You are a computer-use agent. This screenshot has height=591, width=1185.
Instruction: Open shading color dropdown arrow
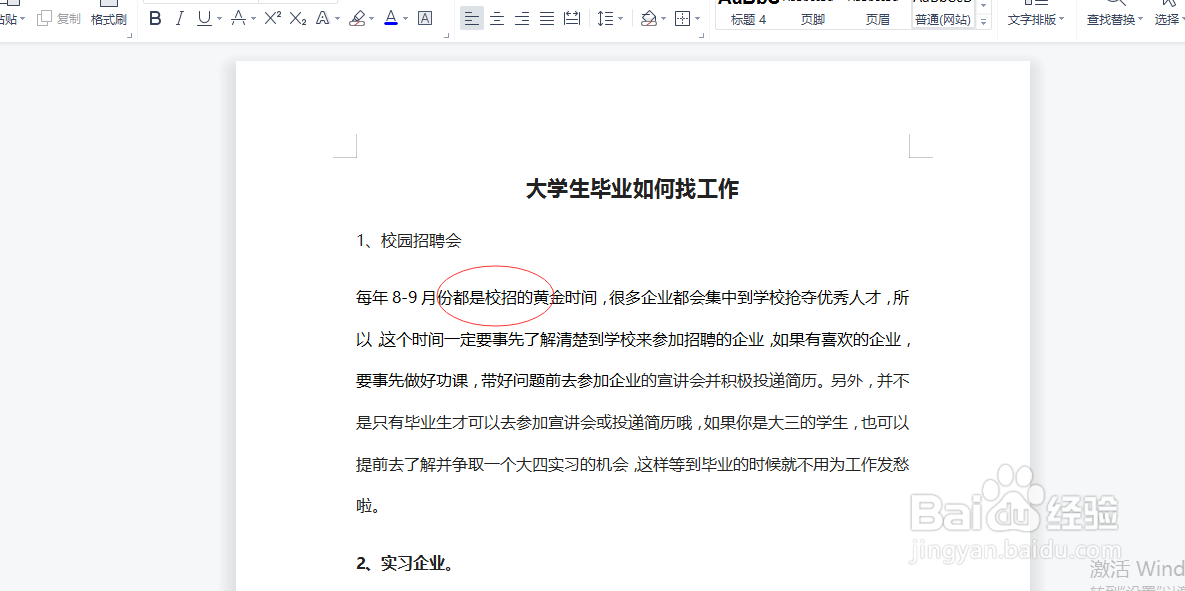point(663,19)
